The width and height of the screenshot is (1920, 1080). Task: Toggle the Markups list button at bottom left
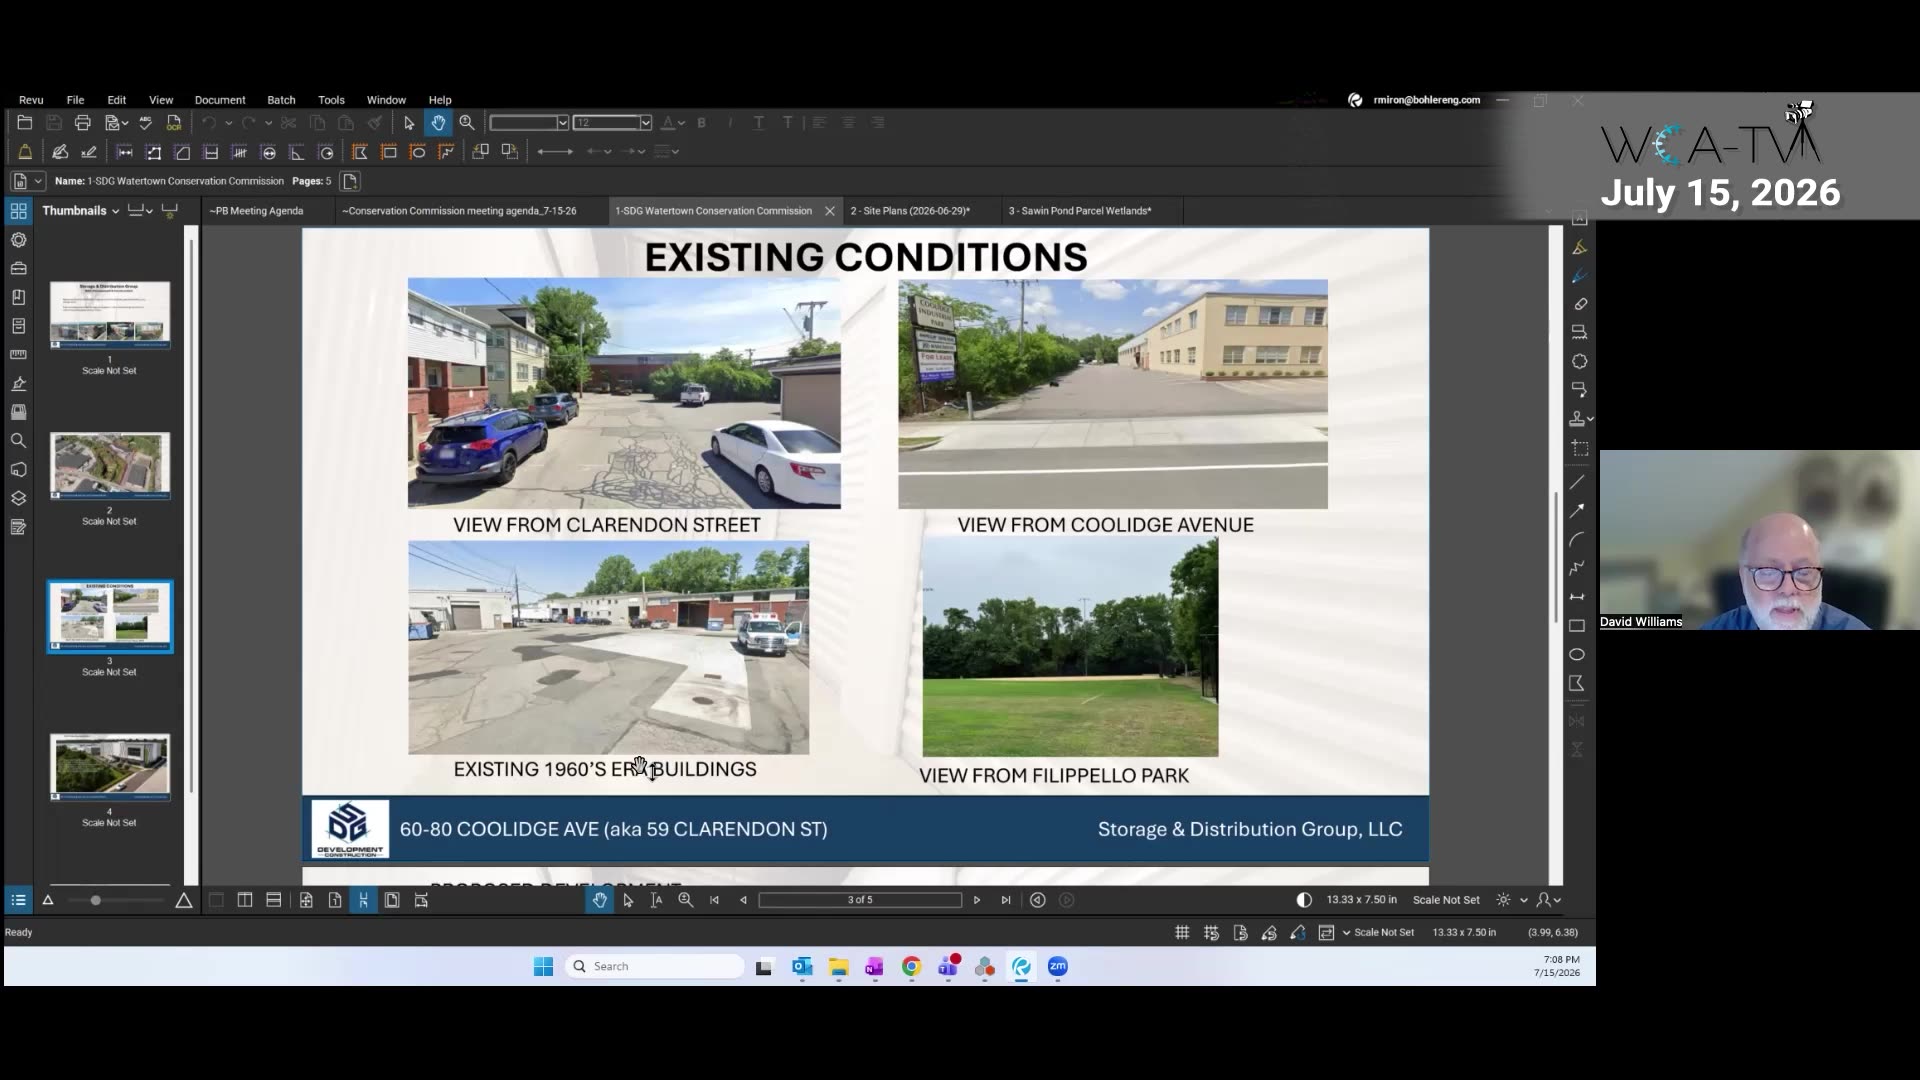pos(18,900)
